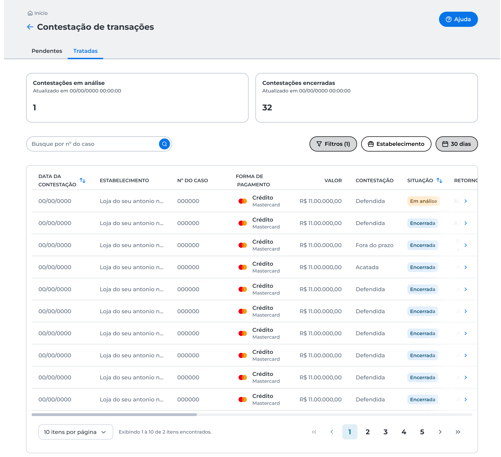This screenshot has height=457, width=501.
Task: Select page 3 in pagination
Action: 385,432
